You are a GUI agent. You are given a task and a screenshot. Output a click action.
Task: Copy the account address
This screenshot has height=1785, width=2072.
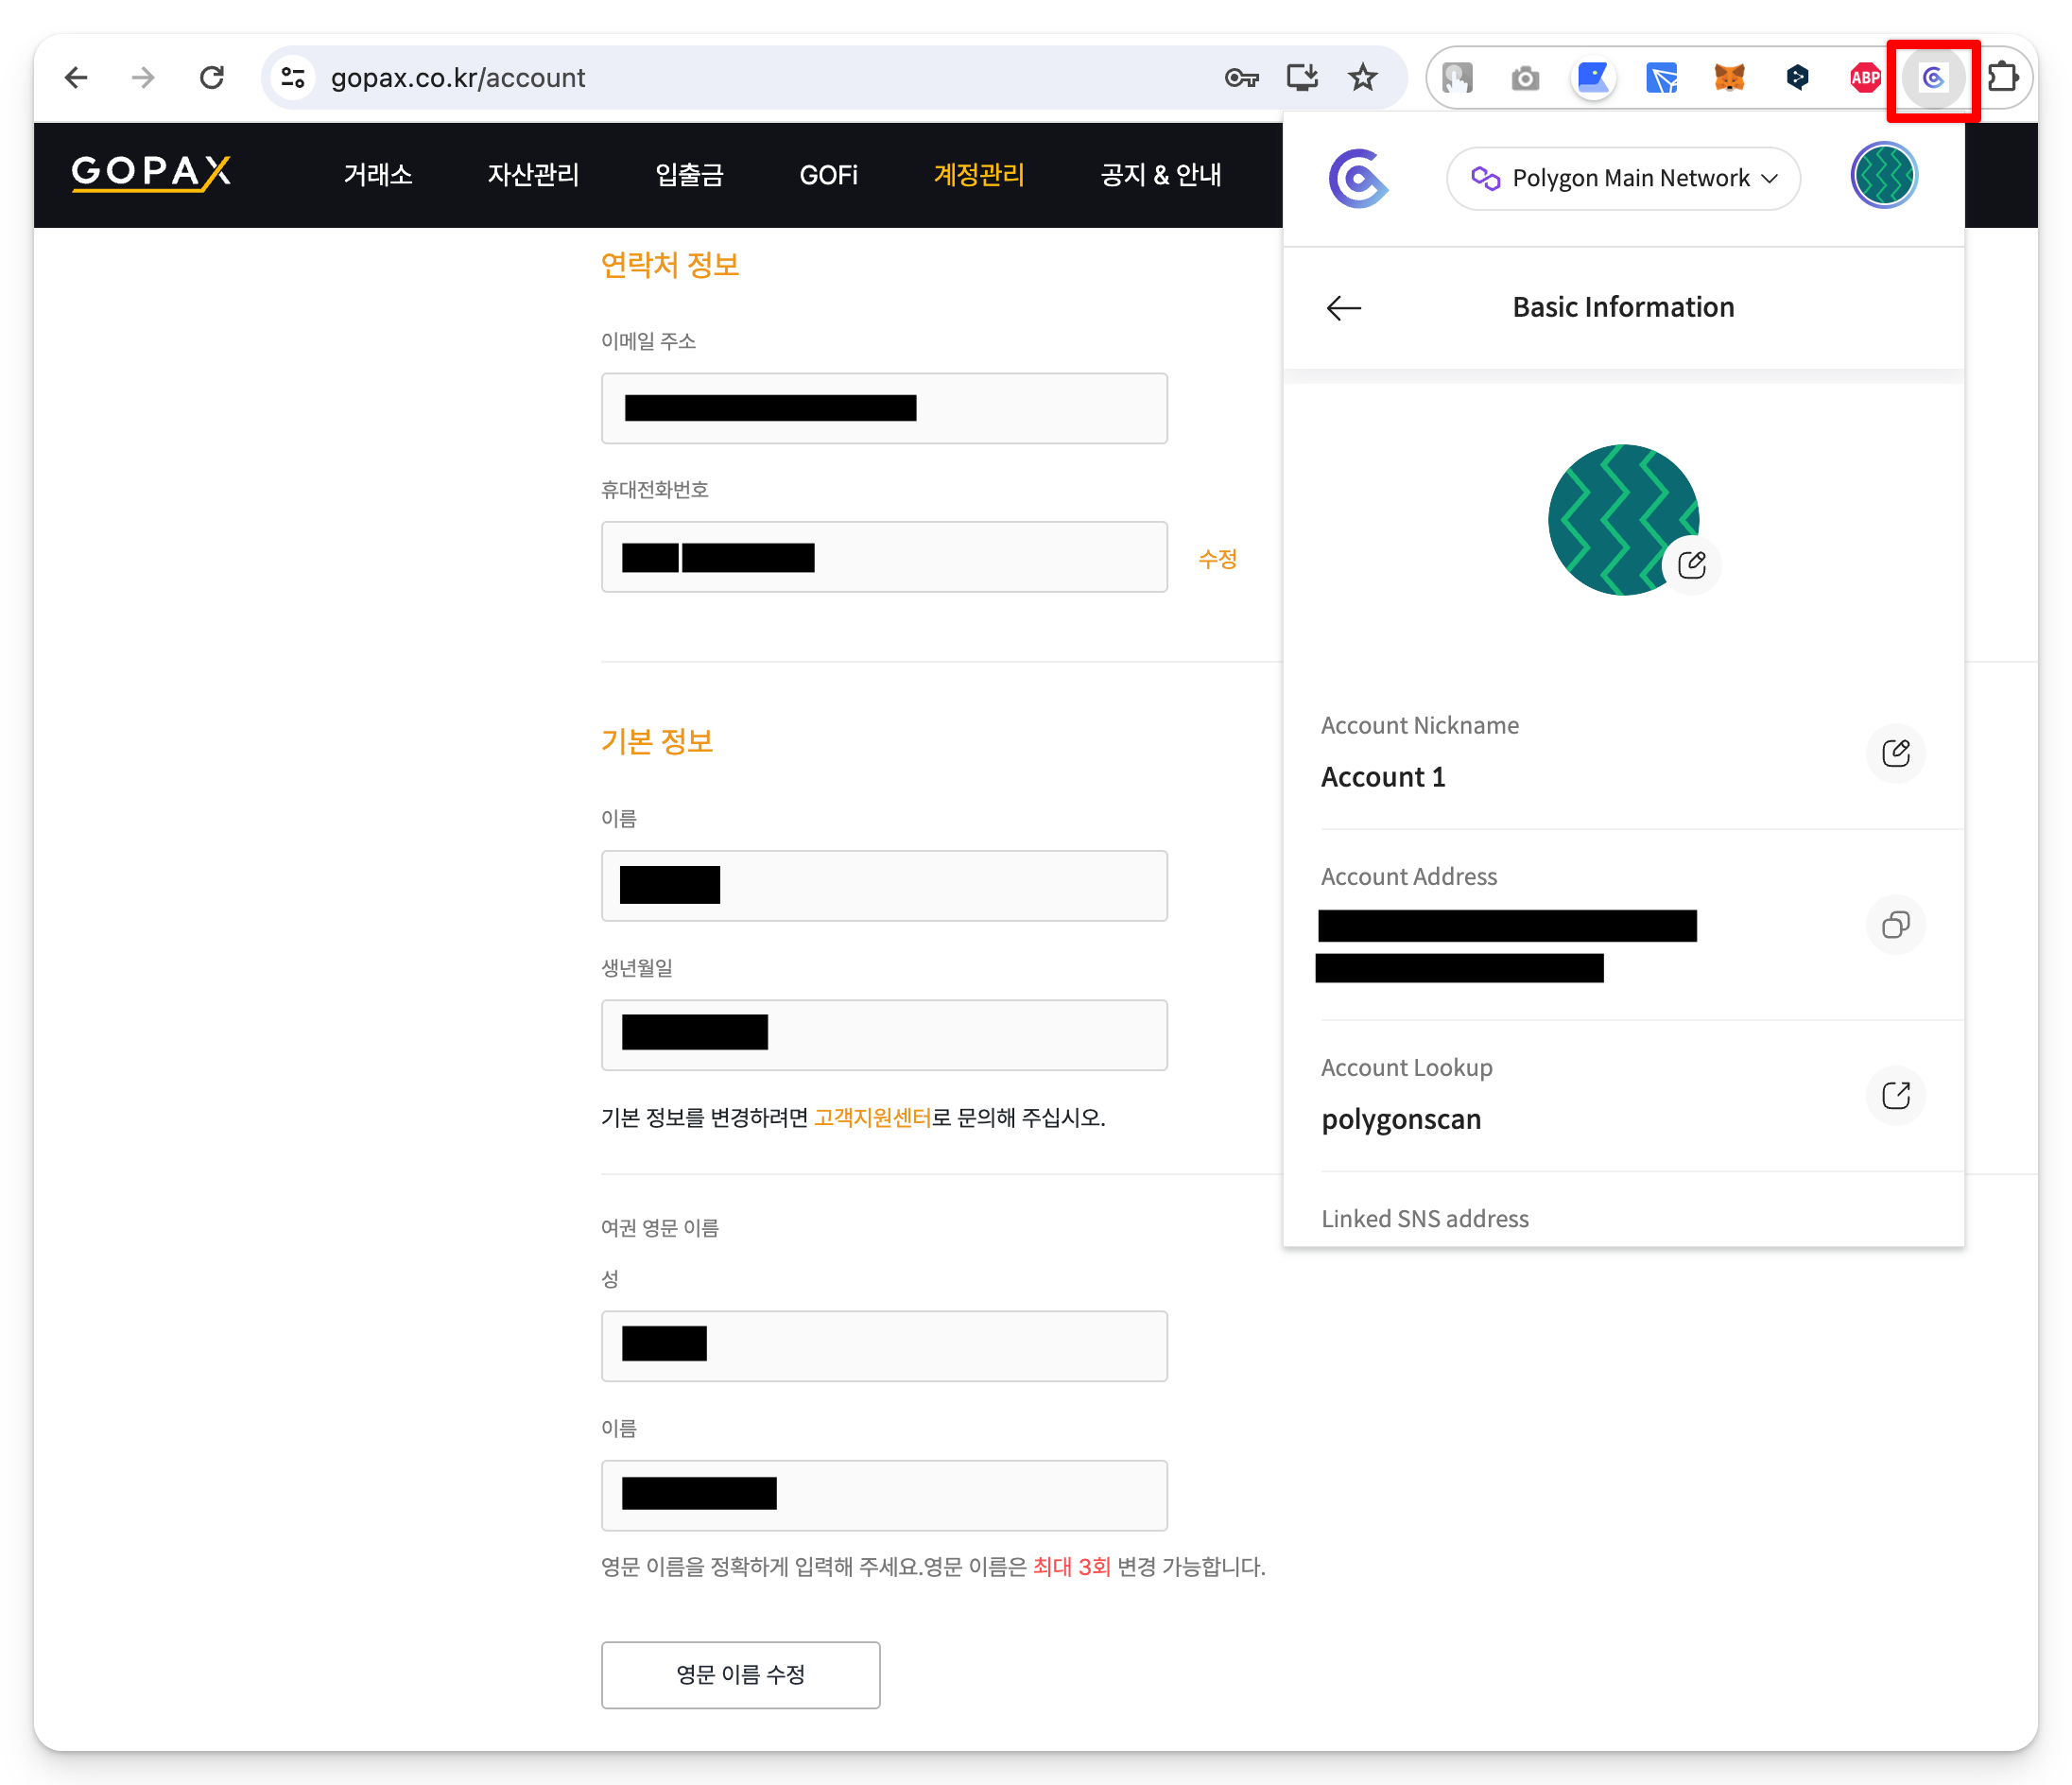pos(1895,925)
